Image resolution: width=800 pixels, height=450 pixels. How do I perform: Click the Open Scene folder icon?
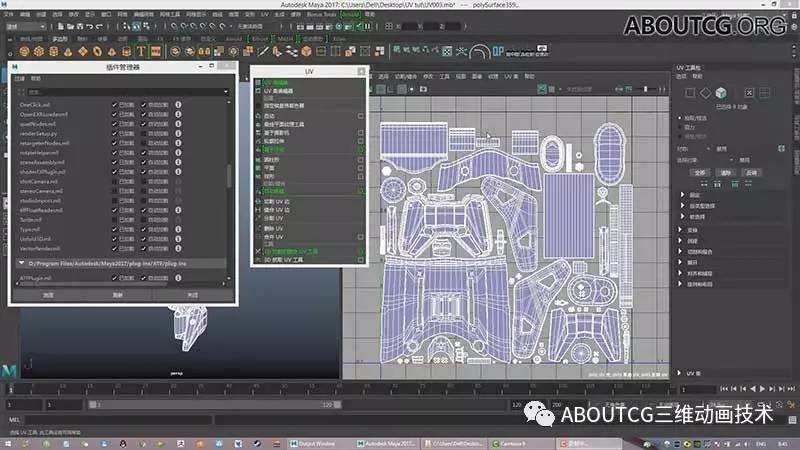tap(70, 26)
